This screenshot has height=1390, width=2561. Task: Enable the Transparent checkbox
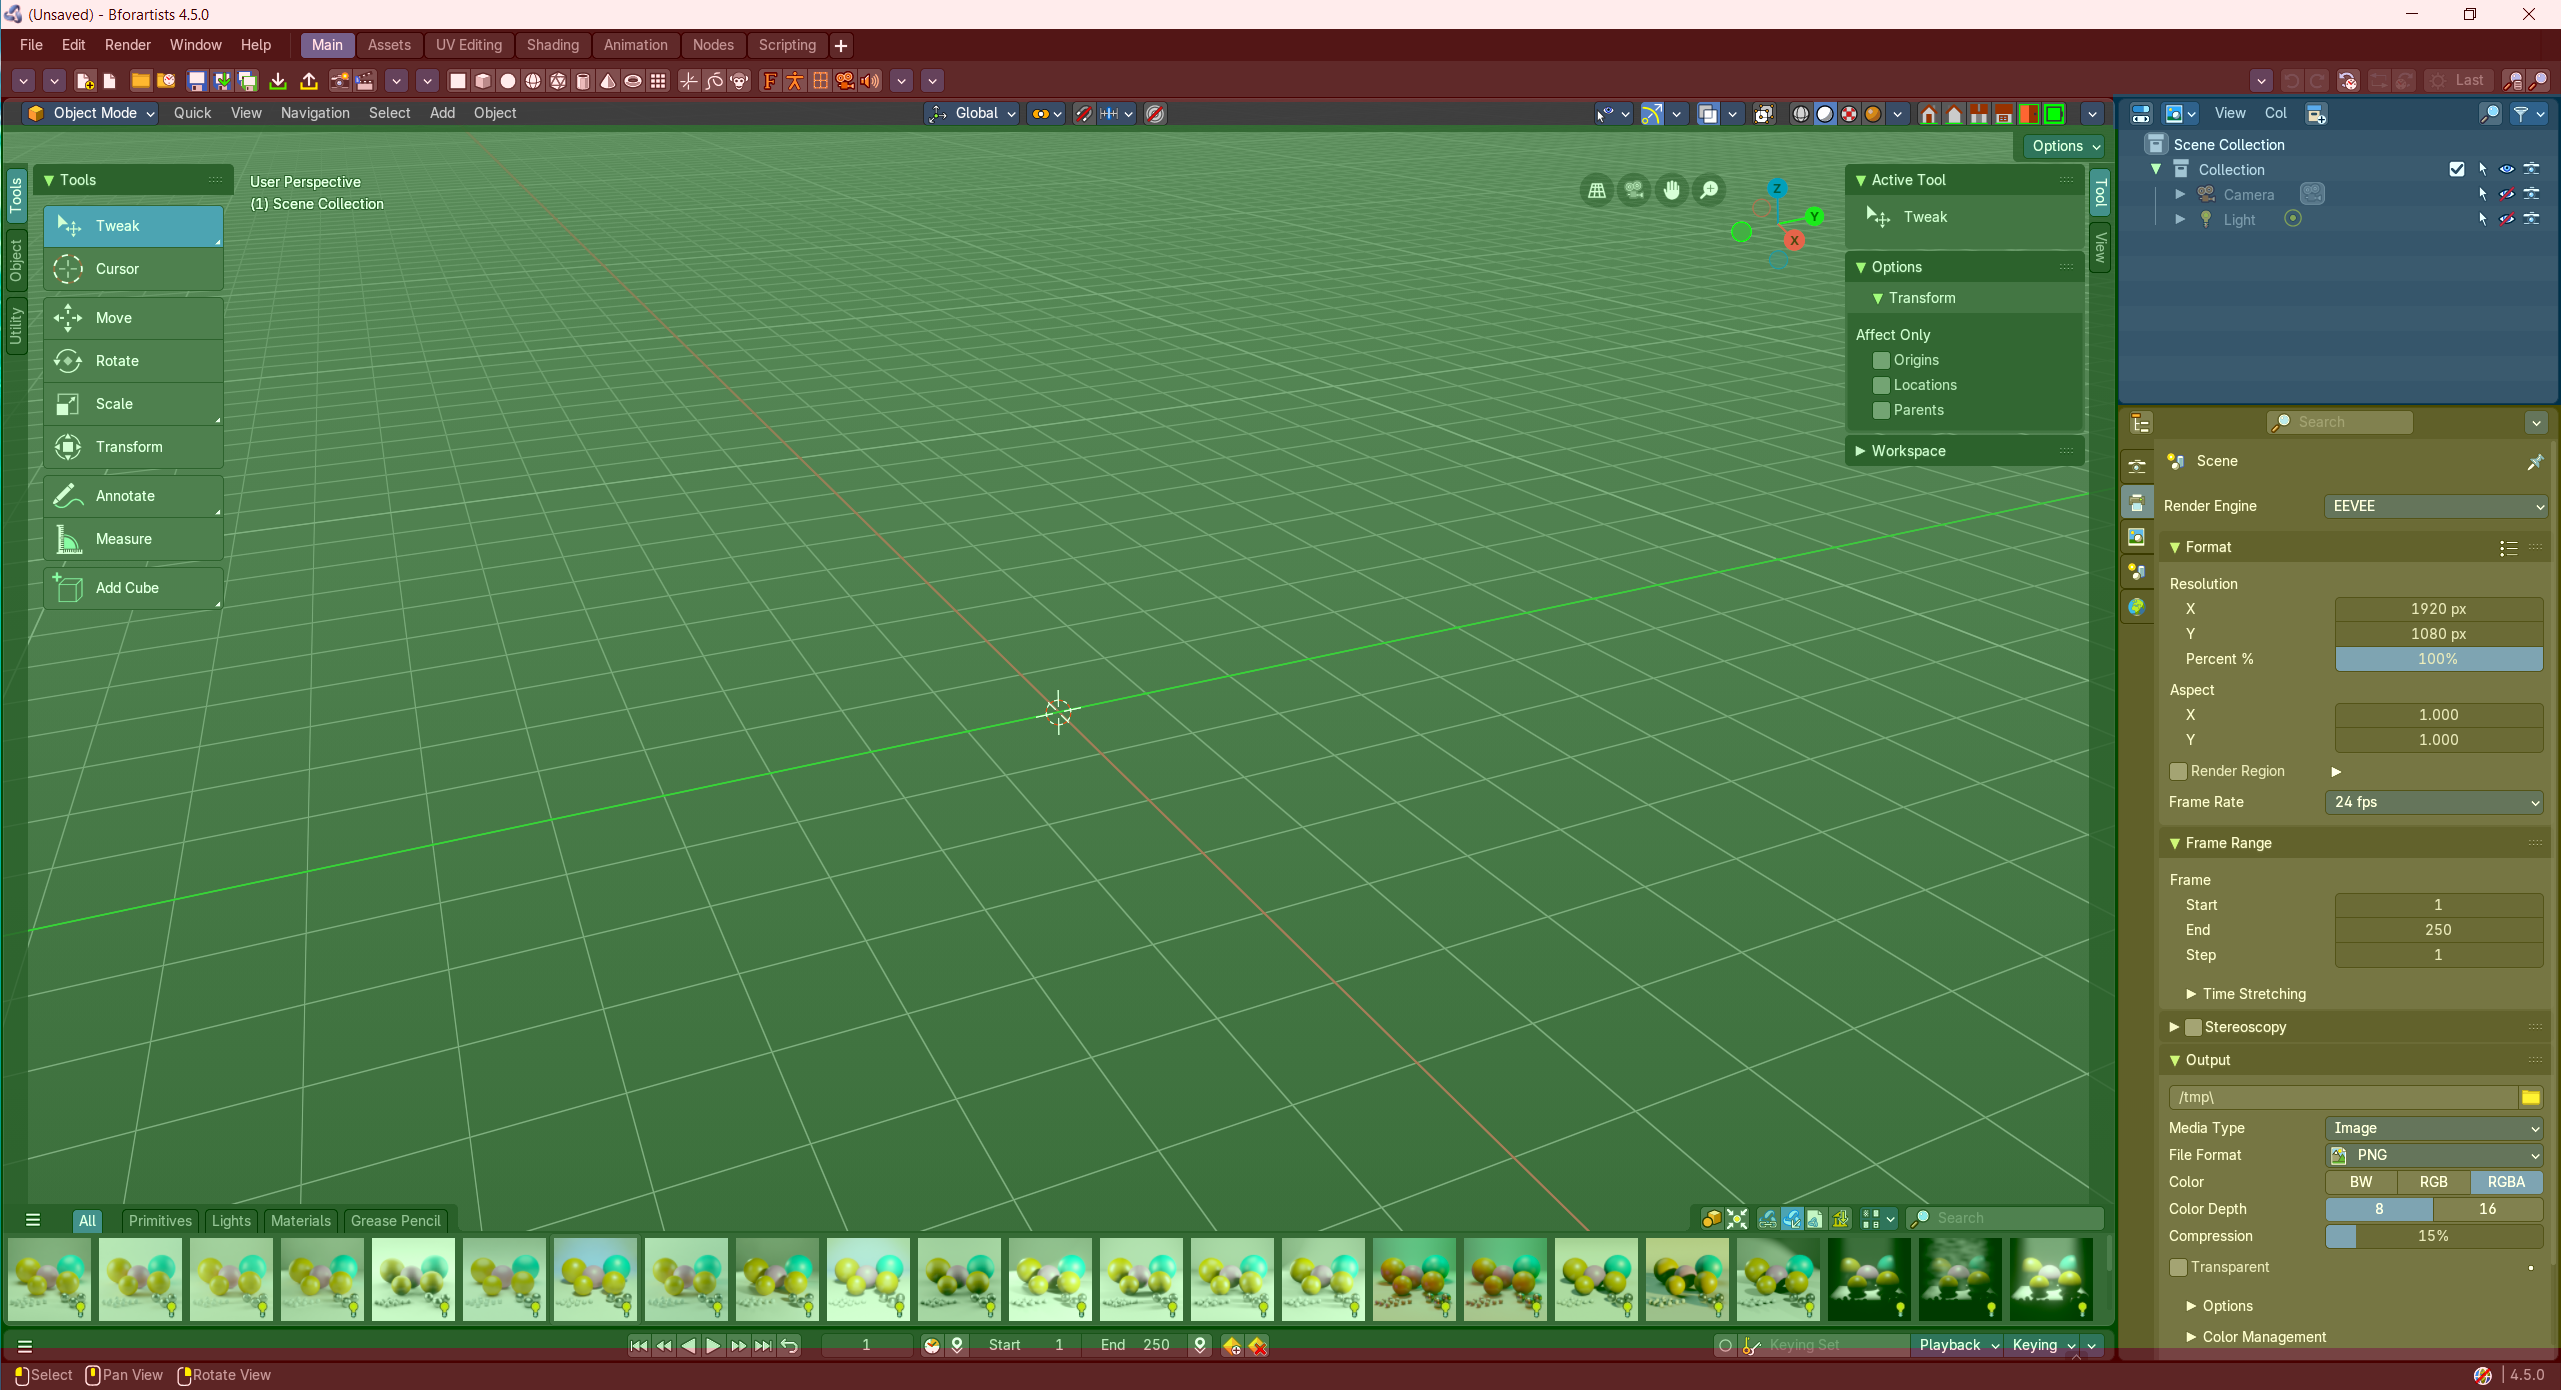[2178, 1267]
